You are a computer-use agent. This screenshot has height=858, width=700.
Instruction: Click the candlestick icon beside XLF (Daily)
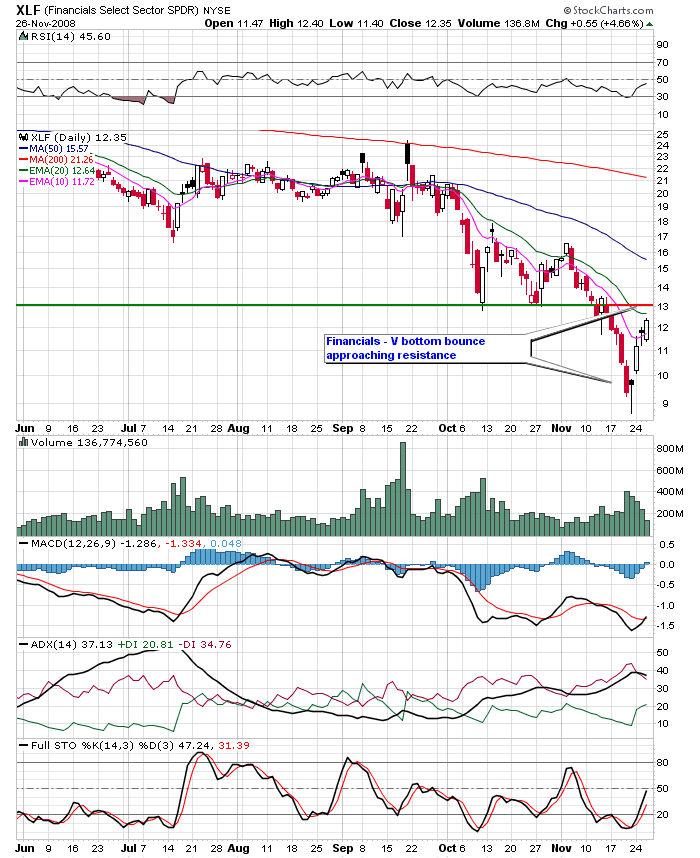(x=24, y=137)
